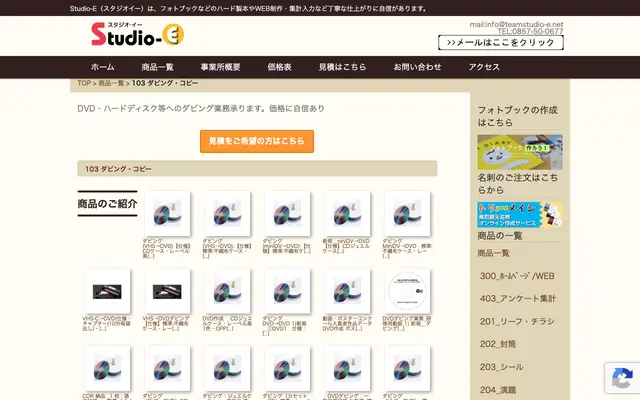Open the 価格表 menu item
Screen dimensions: 640x400
[280, 67]
